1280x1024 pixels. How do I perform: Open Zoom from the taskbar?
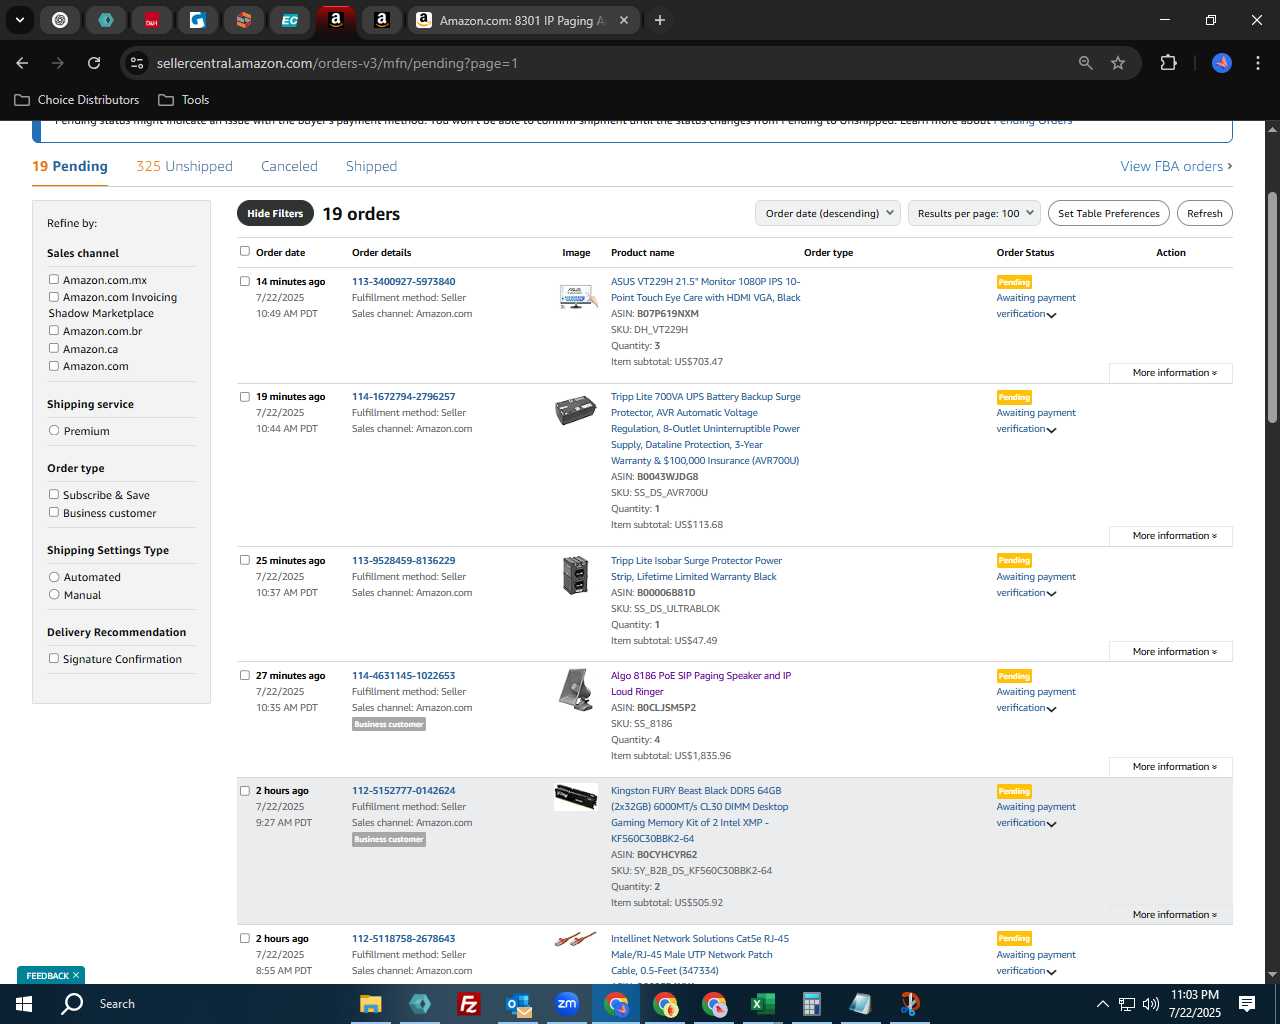click(567, 1004)
